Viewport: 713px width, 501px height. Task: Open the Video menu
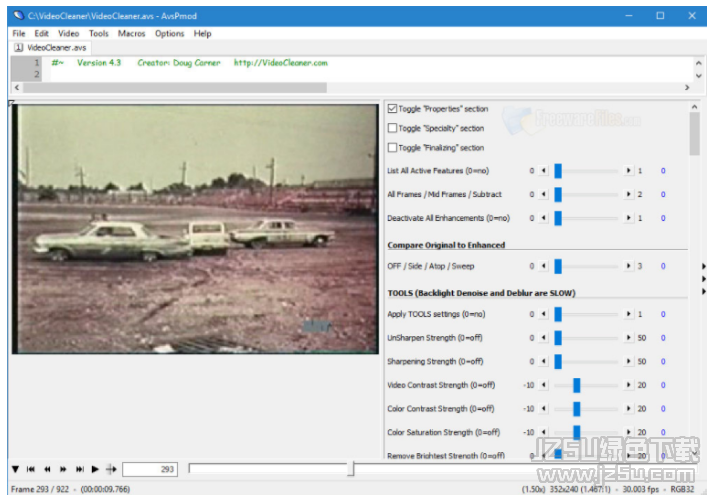(x=68, y=34)
